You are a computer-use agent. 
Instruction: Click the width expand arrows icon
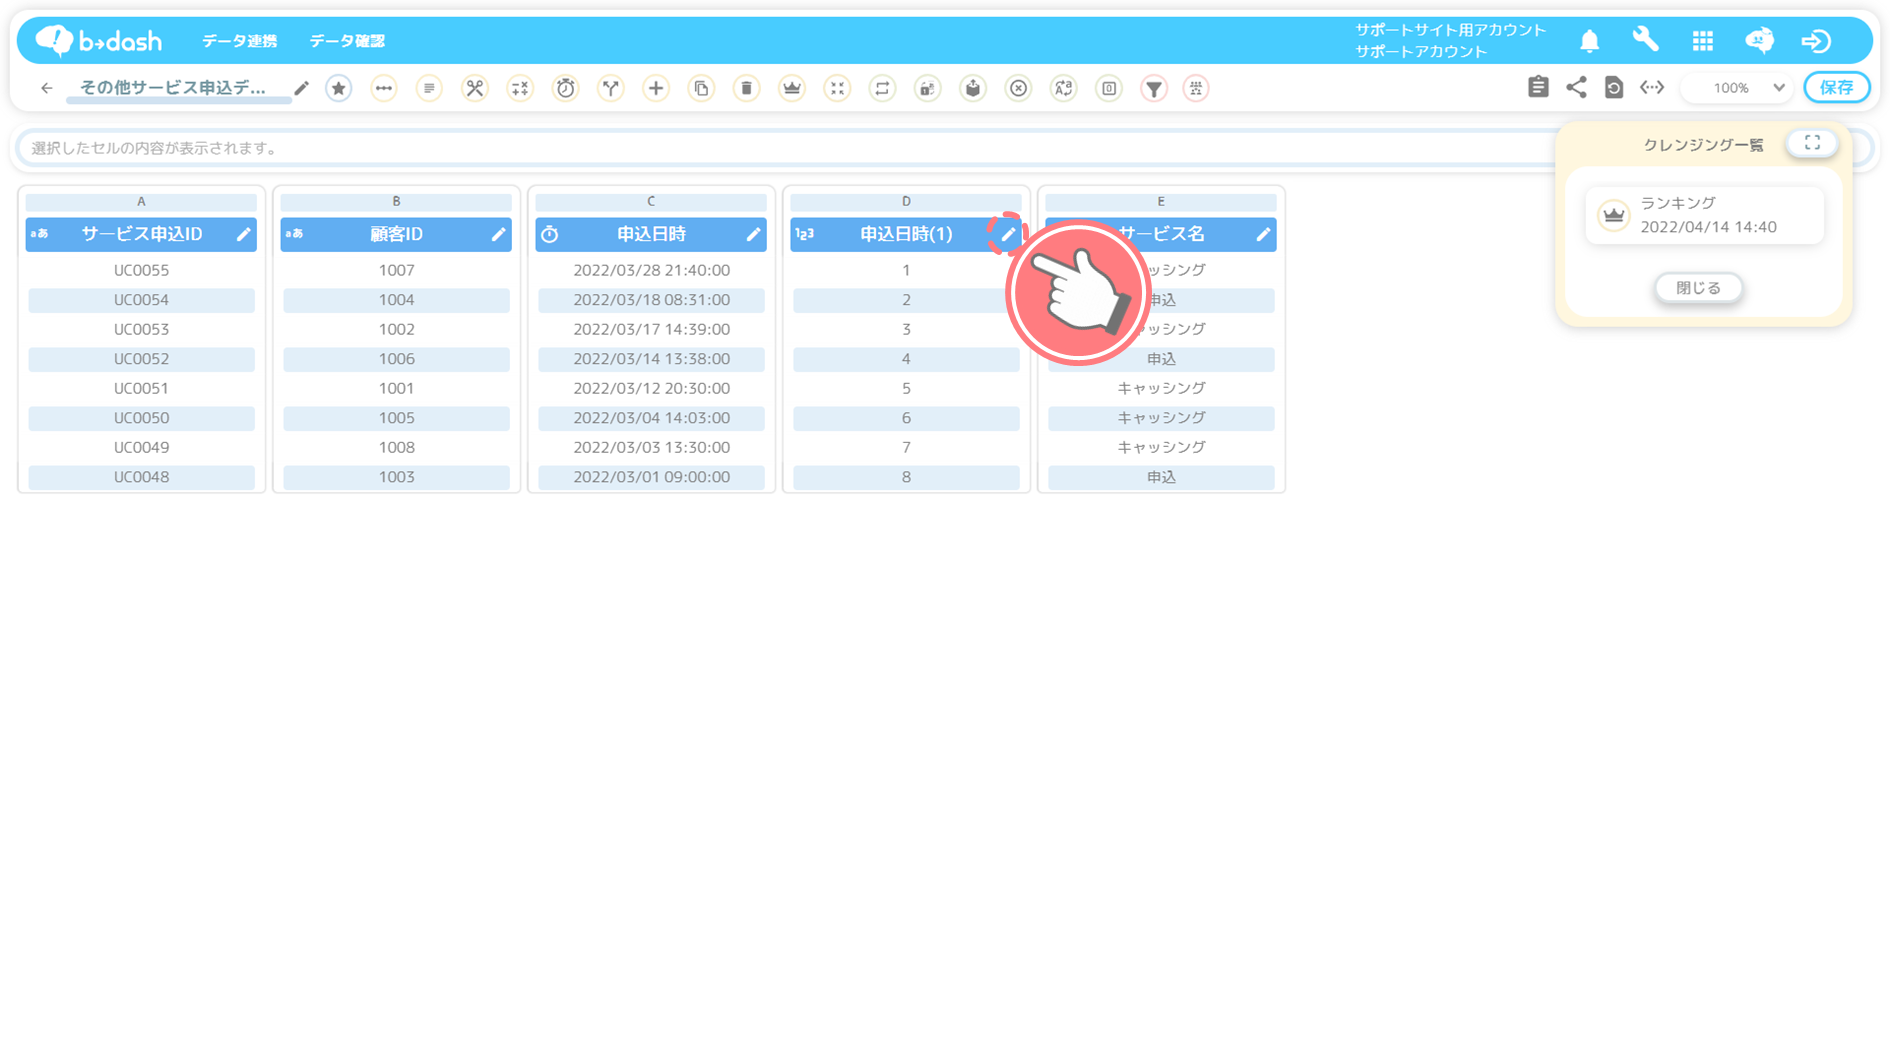coord(1652,87)
